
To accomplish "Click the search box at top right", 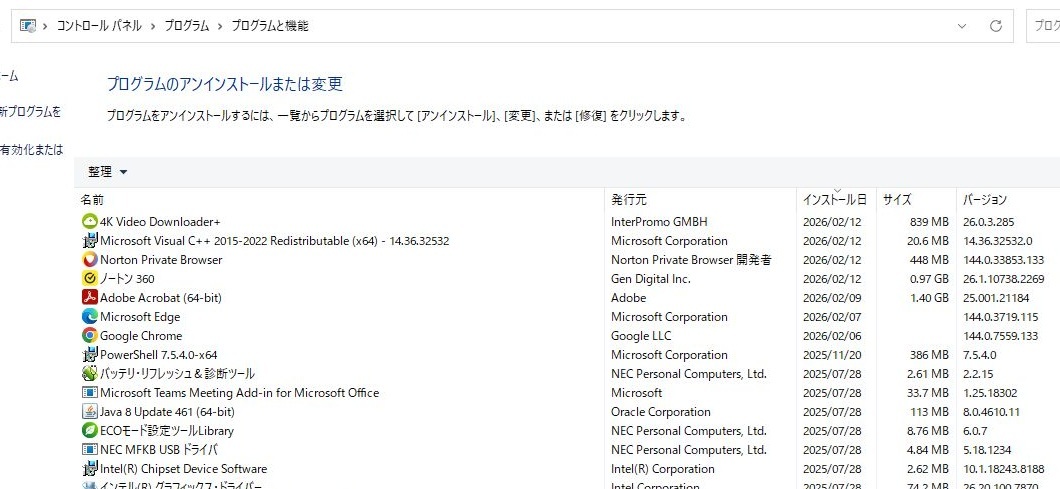I will [1045, 26].
